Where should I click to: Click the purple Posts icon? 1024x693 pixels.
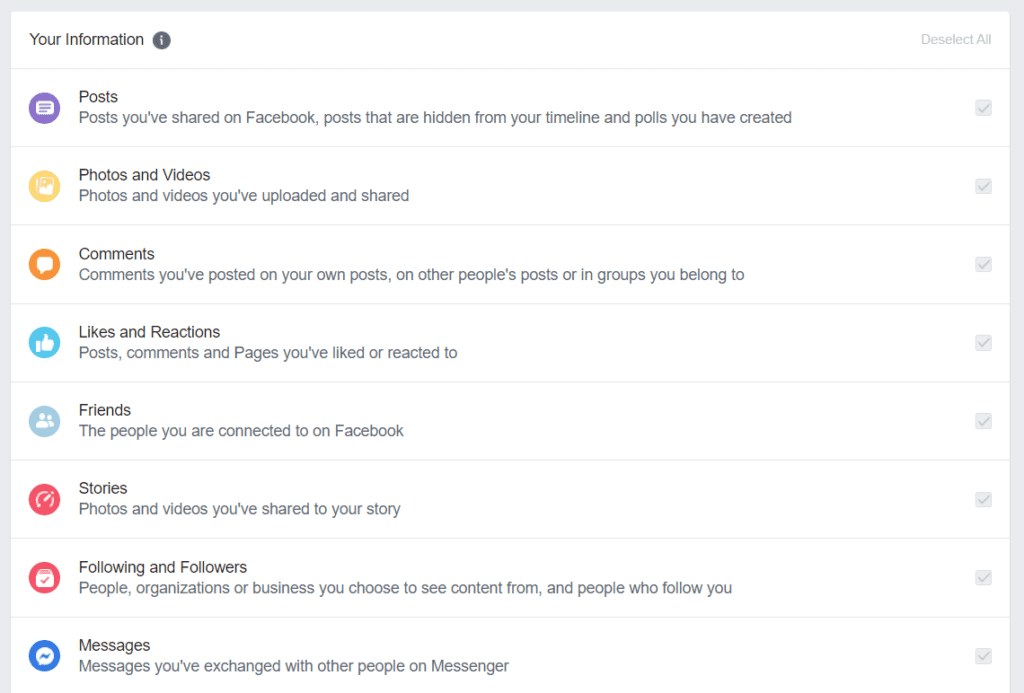point(44,108)
